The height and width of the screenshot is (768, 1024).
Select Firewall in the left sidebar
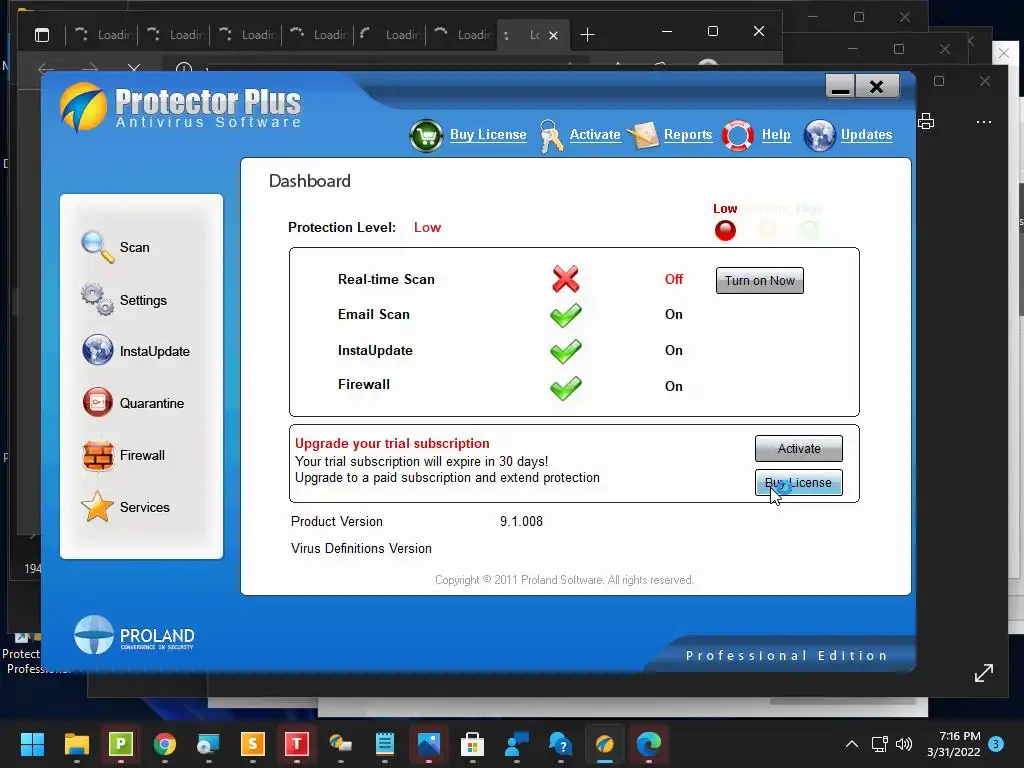pos(142,455)
